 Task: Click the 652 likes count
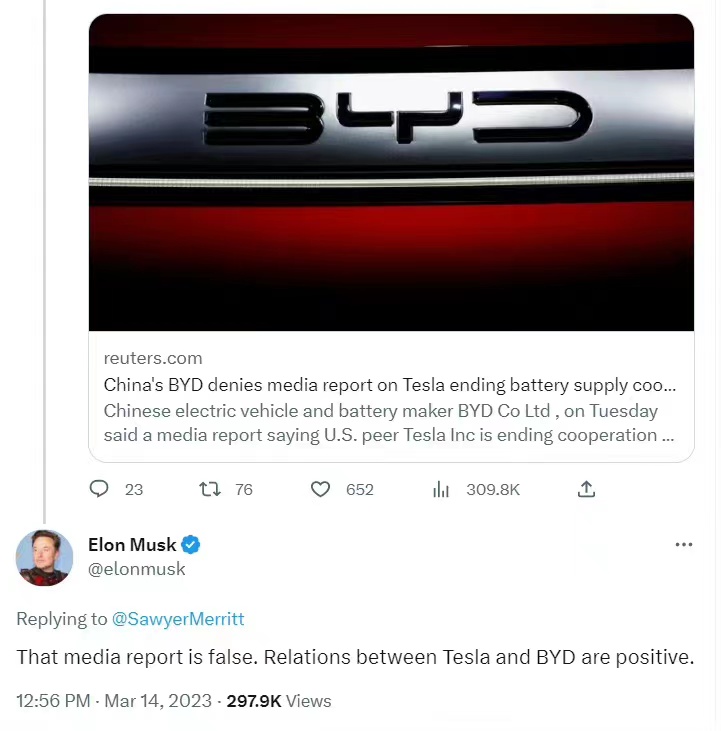click(359, 489)
